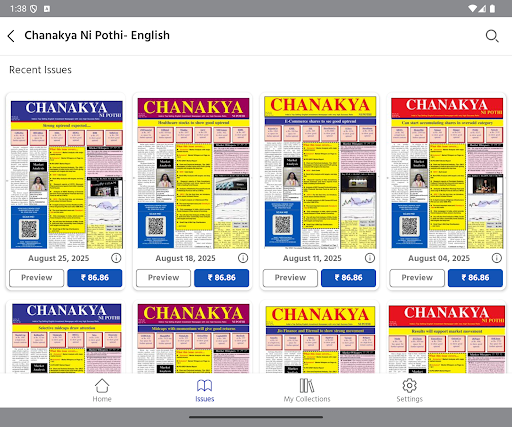This screenshot has height=427, width=512.
Task: Open second-row cover about Jio Finance
Action: point(320,339)
